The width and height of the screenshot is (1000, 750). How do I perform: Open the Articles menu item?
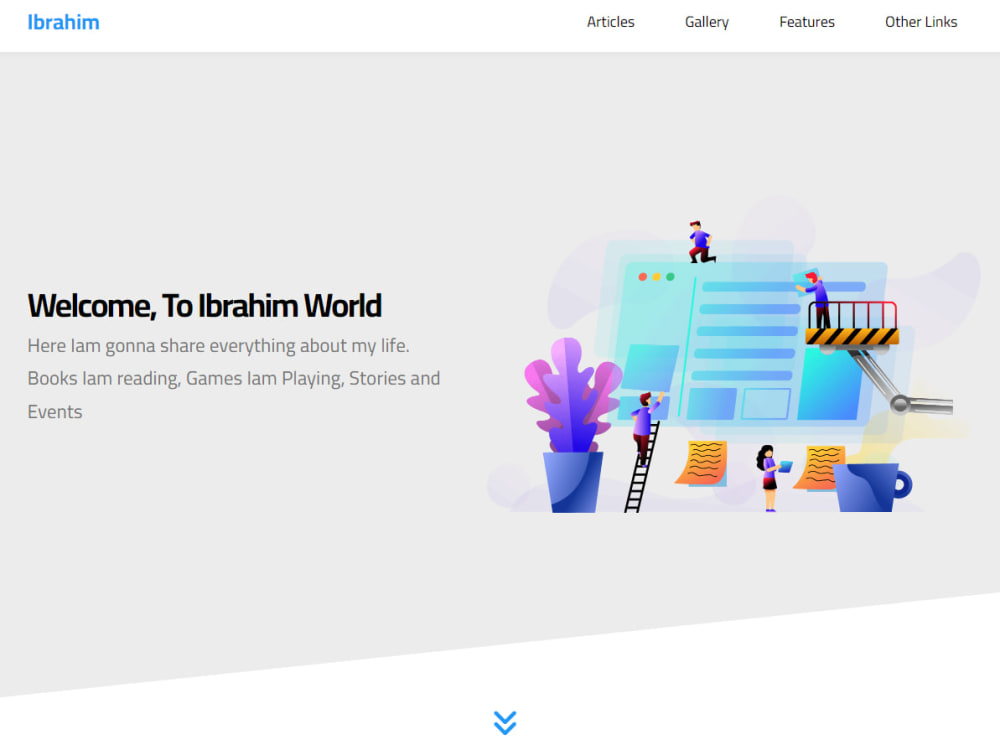point(610,22)
